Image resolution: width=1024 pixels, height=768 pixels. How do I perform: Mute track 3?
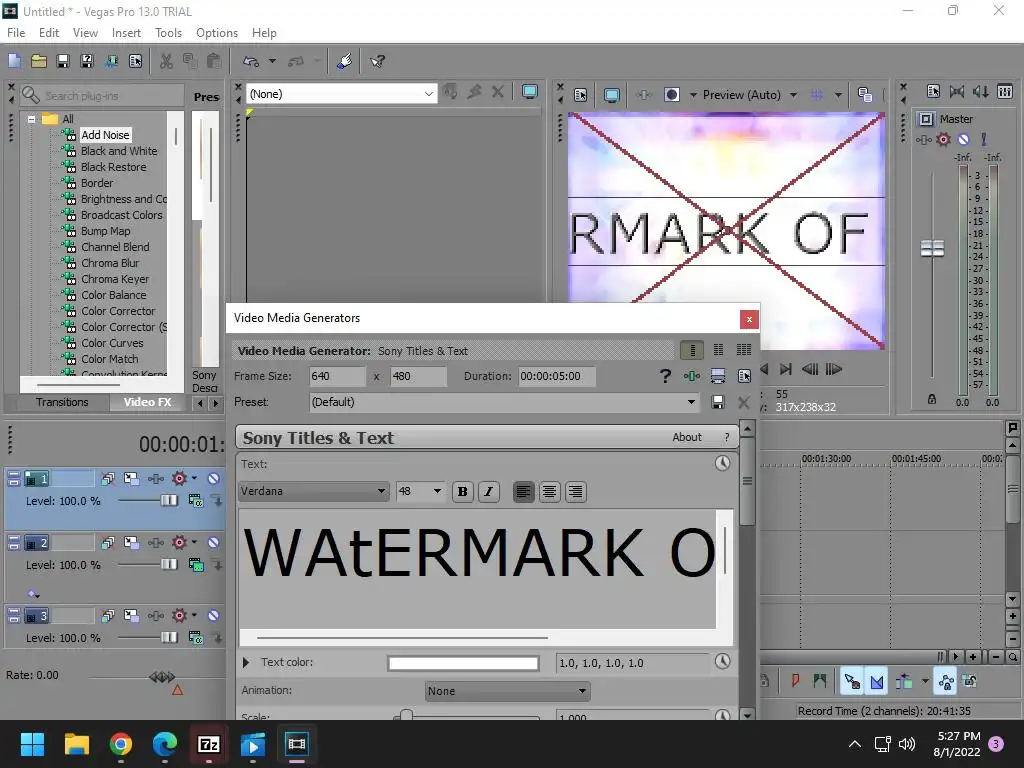[x=214, y=616]
